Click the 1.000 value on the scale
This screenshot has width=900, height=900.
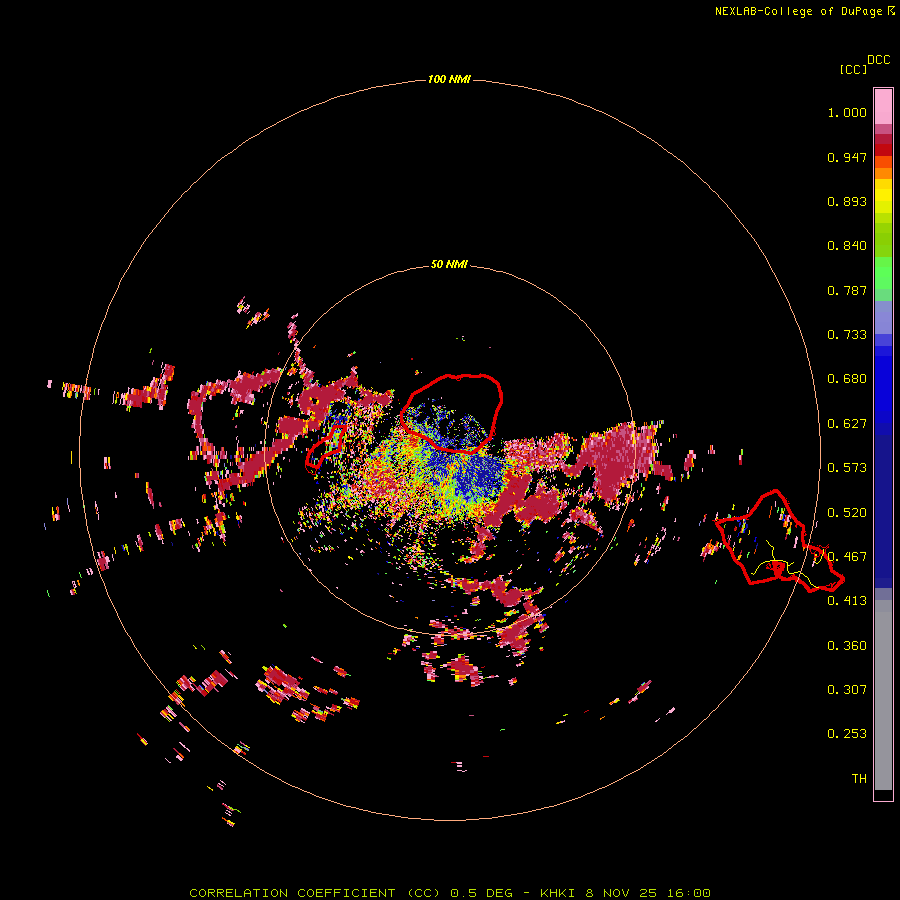[x=847, y=112]
